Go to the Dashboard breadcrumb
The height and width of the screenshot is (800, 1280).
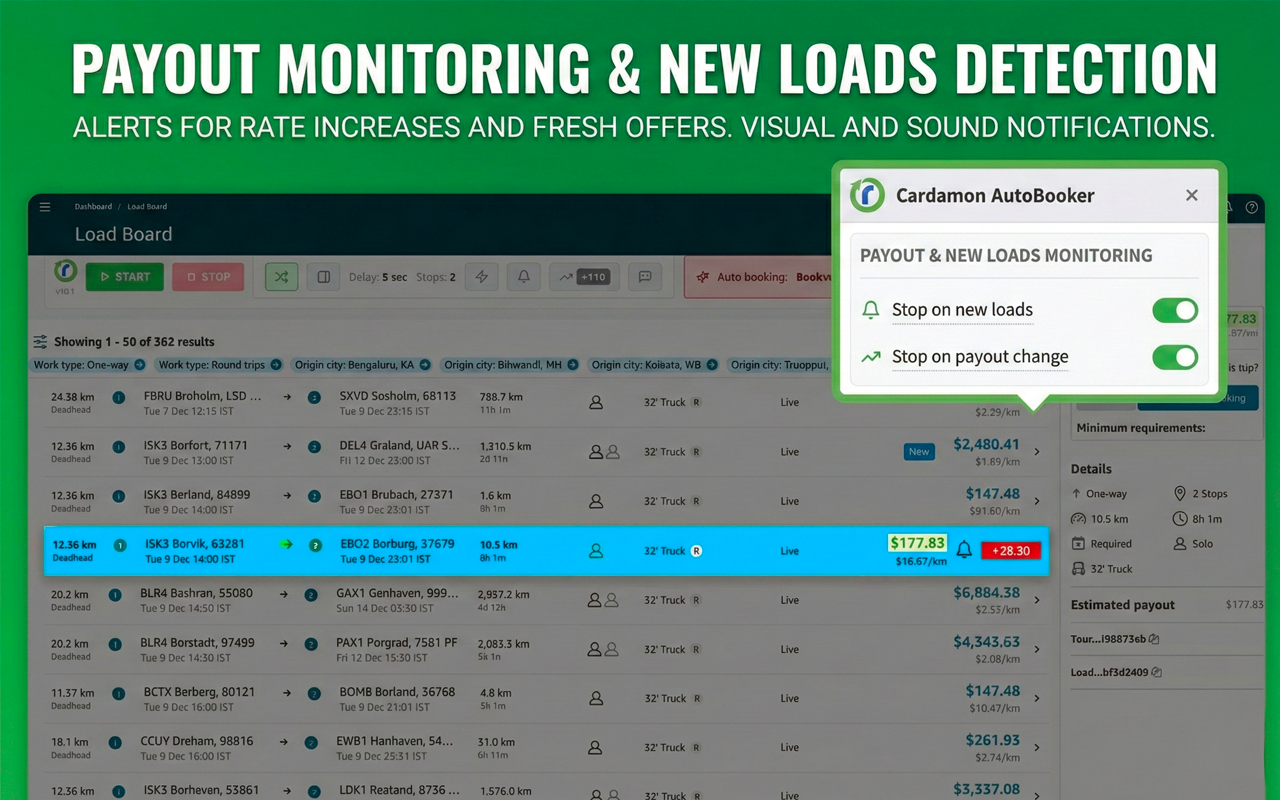click(93, 207)
